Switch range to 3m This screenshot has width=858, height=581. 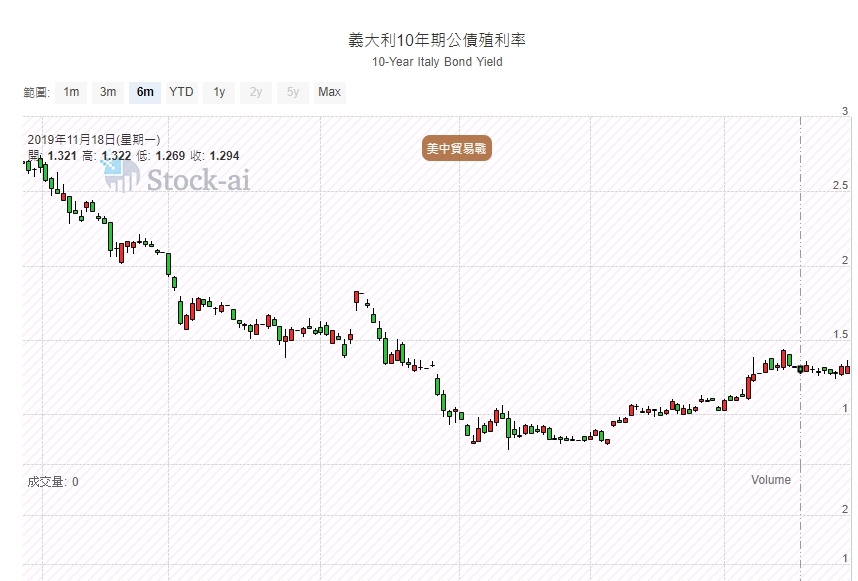click(x=108, y=92)
